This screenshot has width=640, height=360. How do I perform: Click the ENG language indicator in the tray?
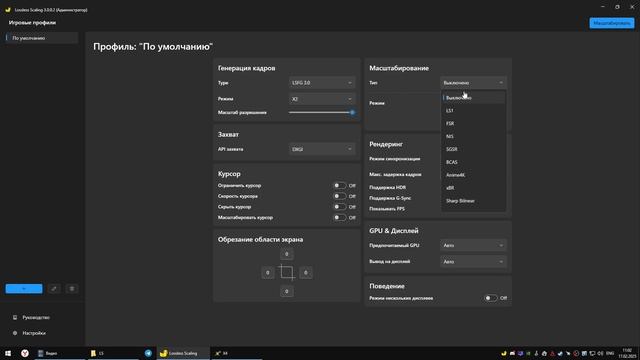610,353
